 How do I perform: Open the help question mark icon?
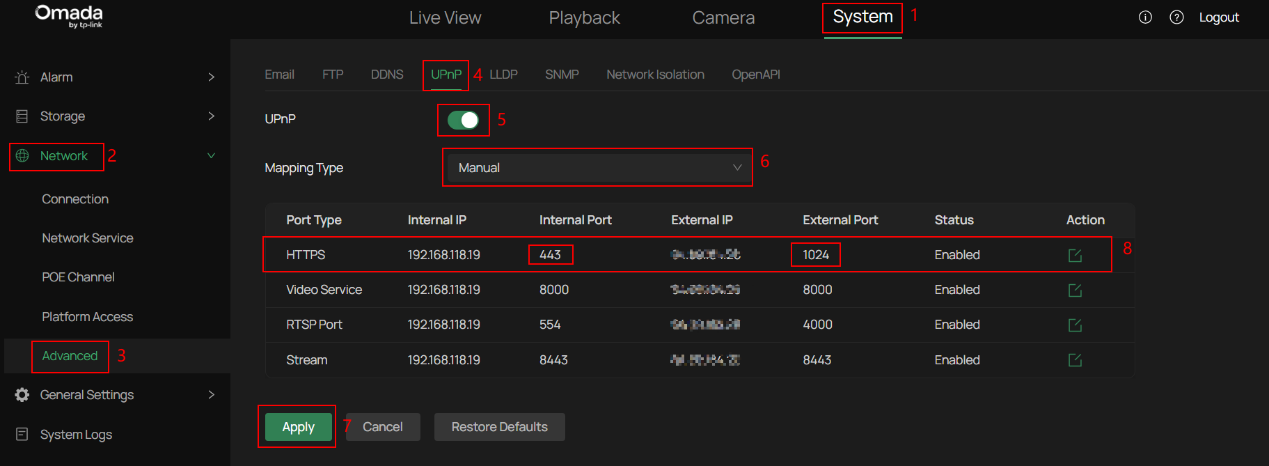[x=1177, y=18]
